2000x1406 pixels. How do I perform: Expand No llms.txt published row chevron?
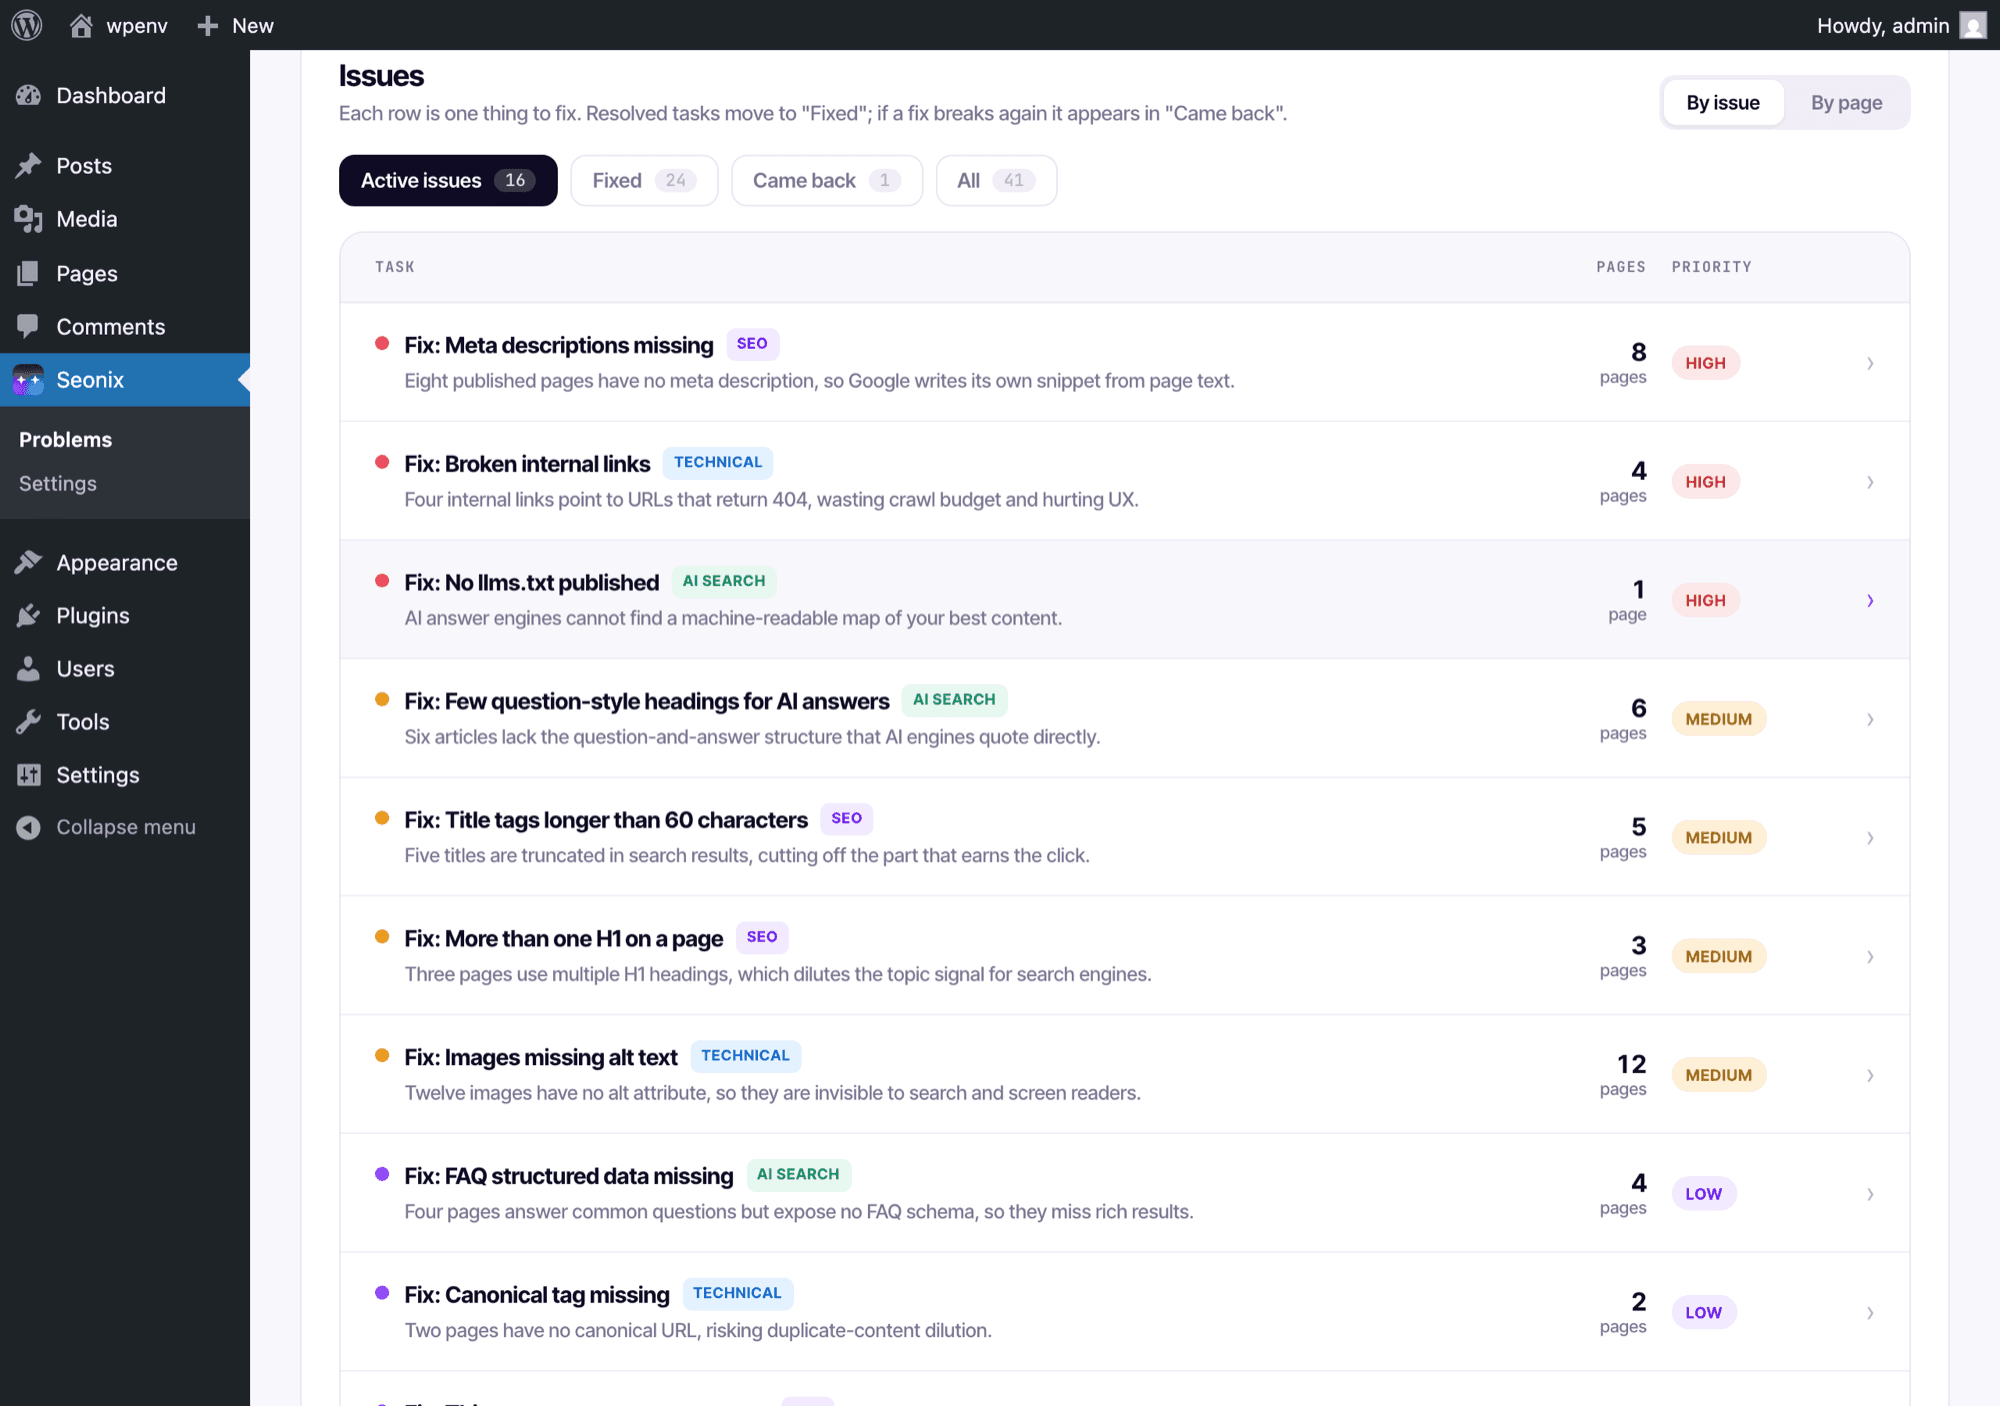[x=1869, y=600]
